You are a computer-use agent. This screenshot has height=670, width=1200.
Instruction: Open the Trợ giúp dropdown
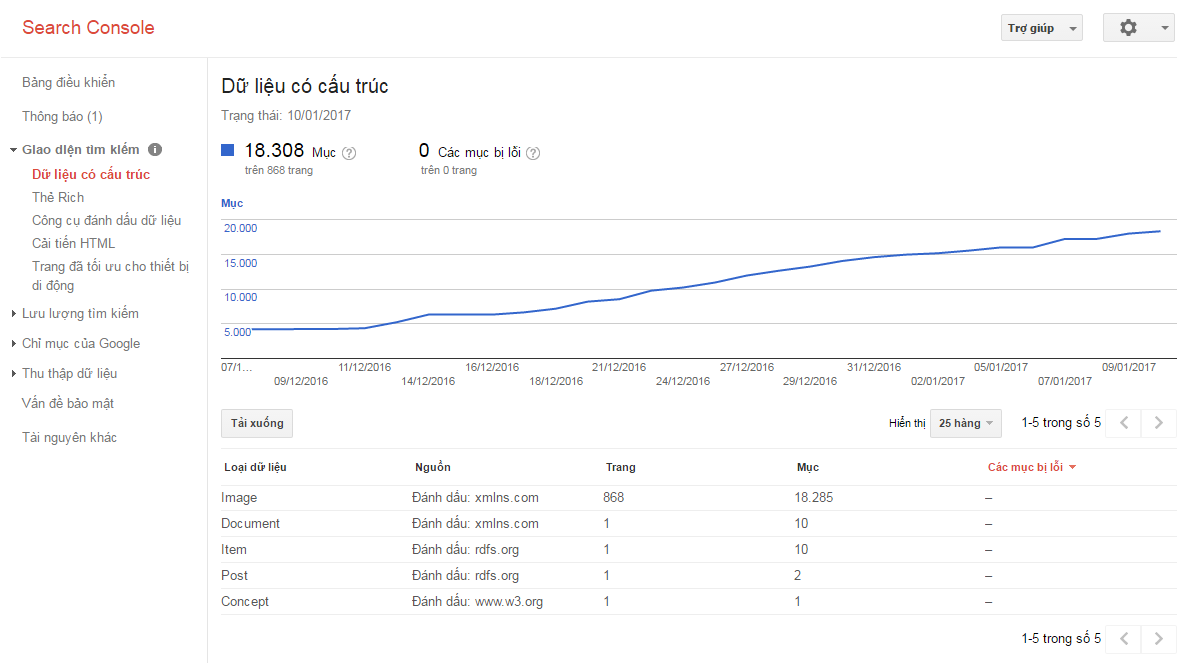[x=1041, y=28]
